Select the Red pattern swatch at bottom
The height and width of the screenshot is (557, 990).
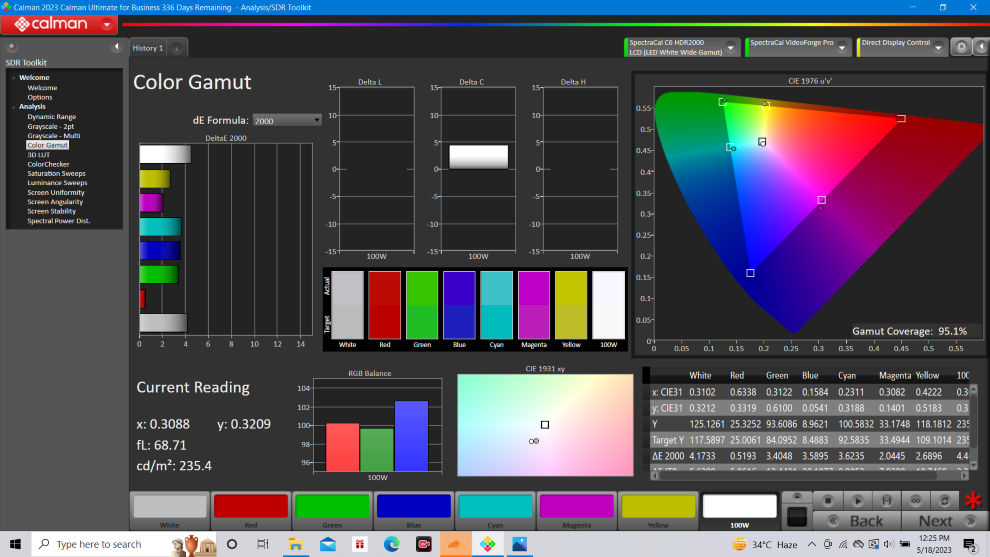[251, 510]
